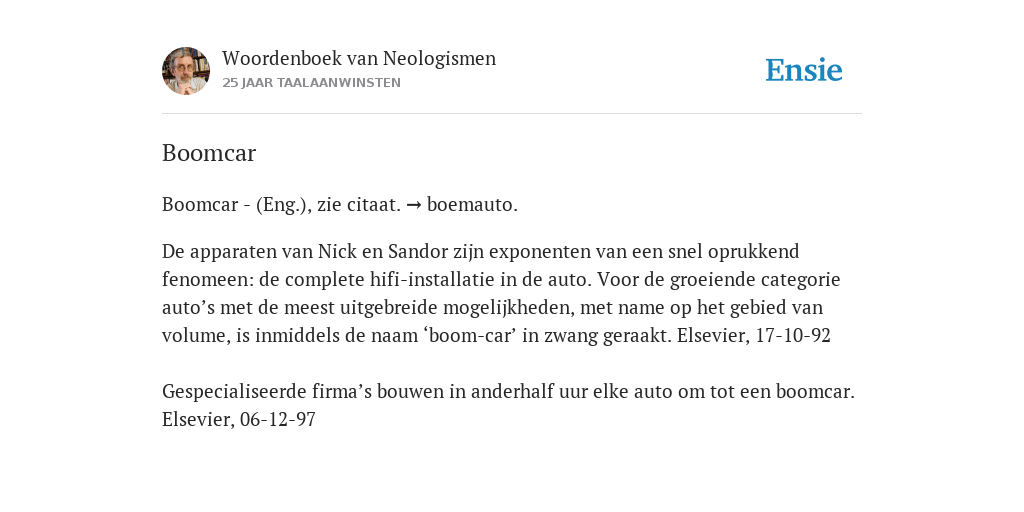1024x512 pixels.
Task: Click the Boomcar heading
Action: click(x=209, y=153)
